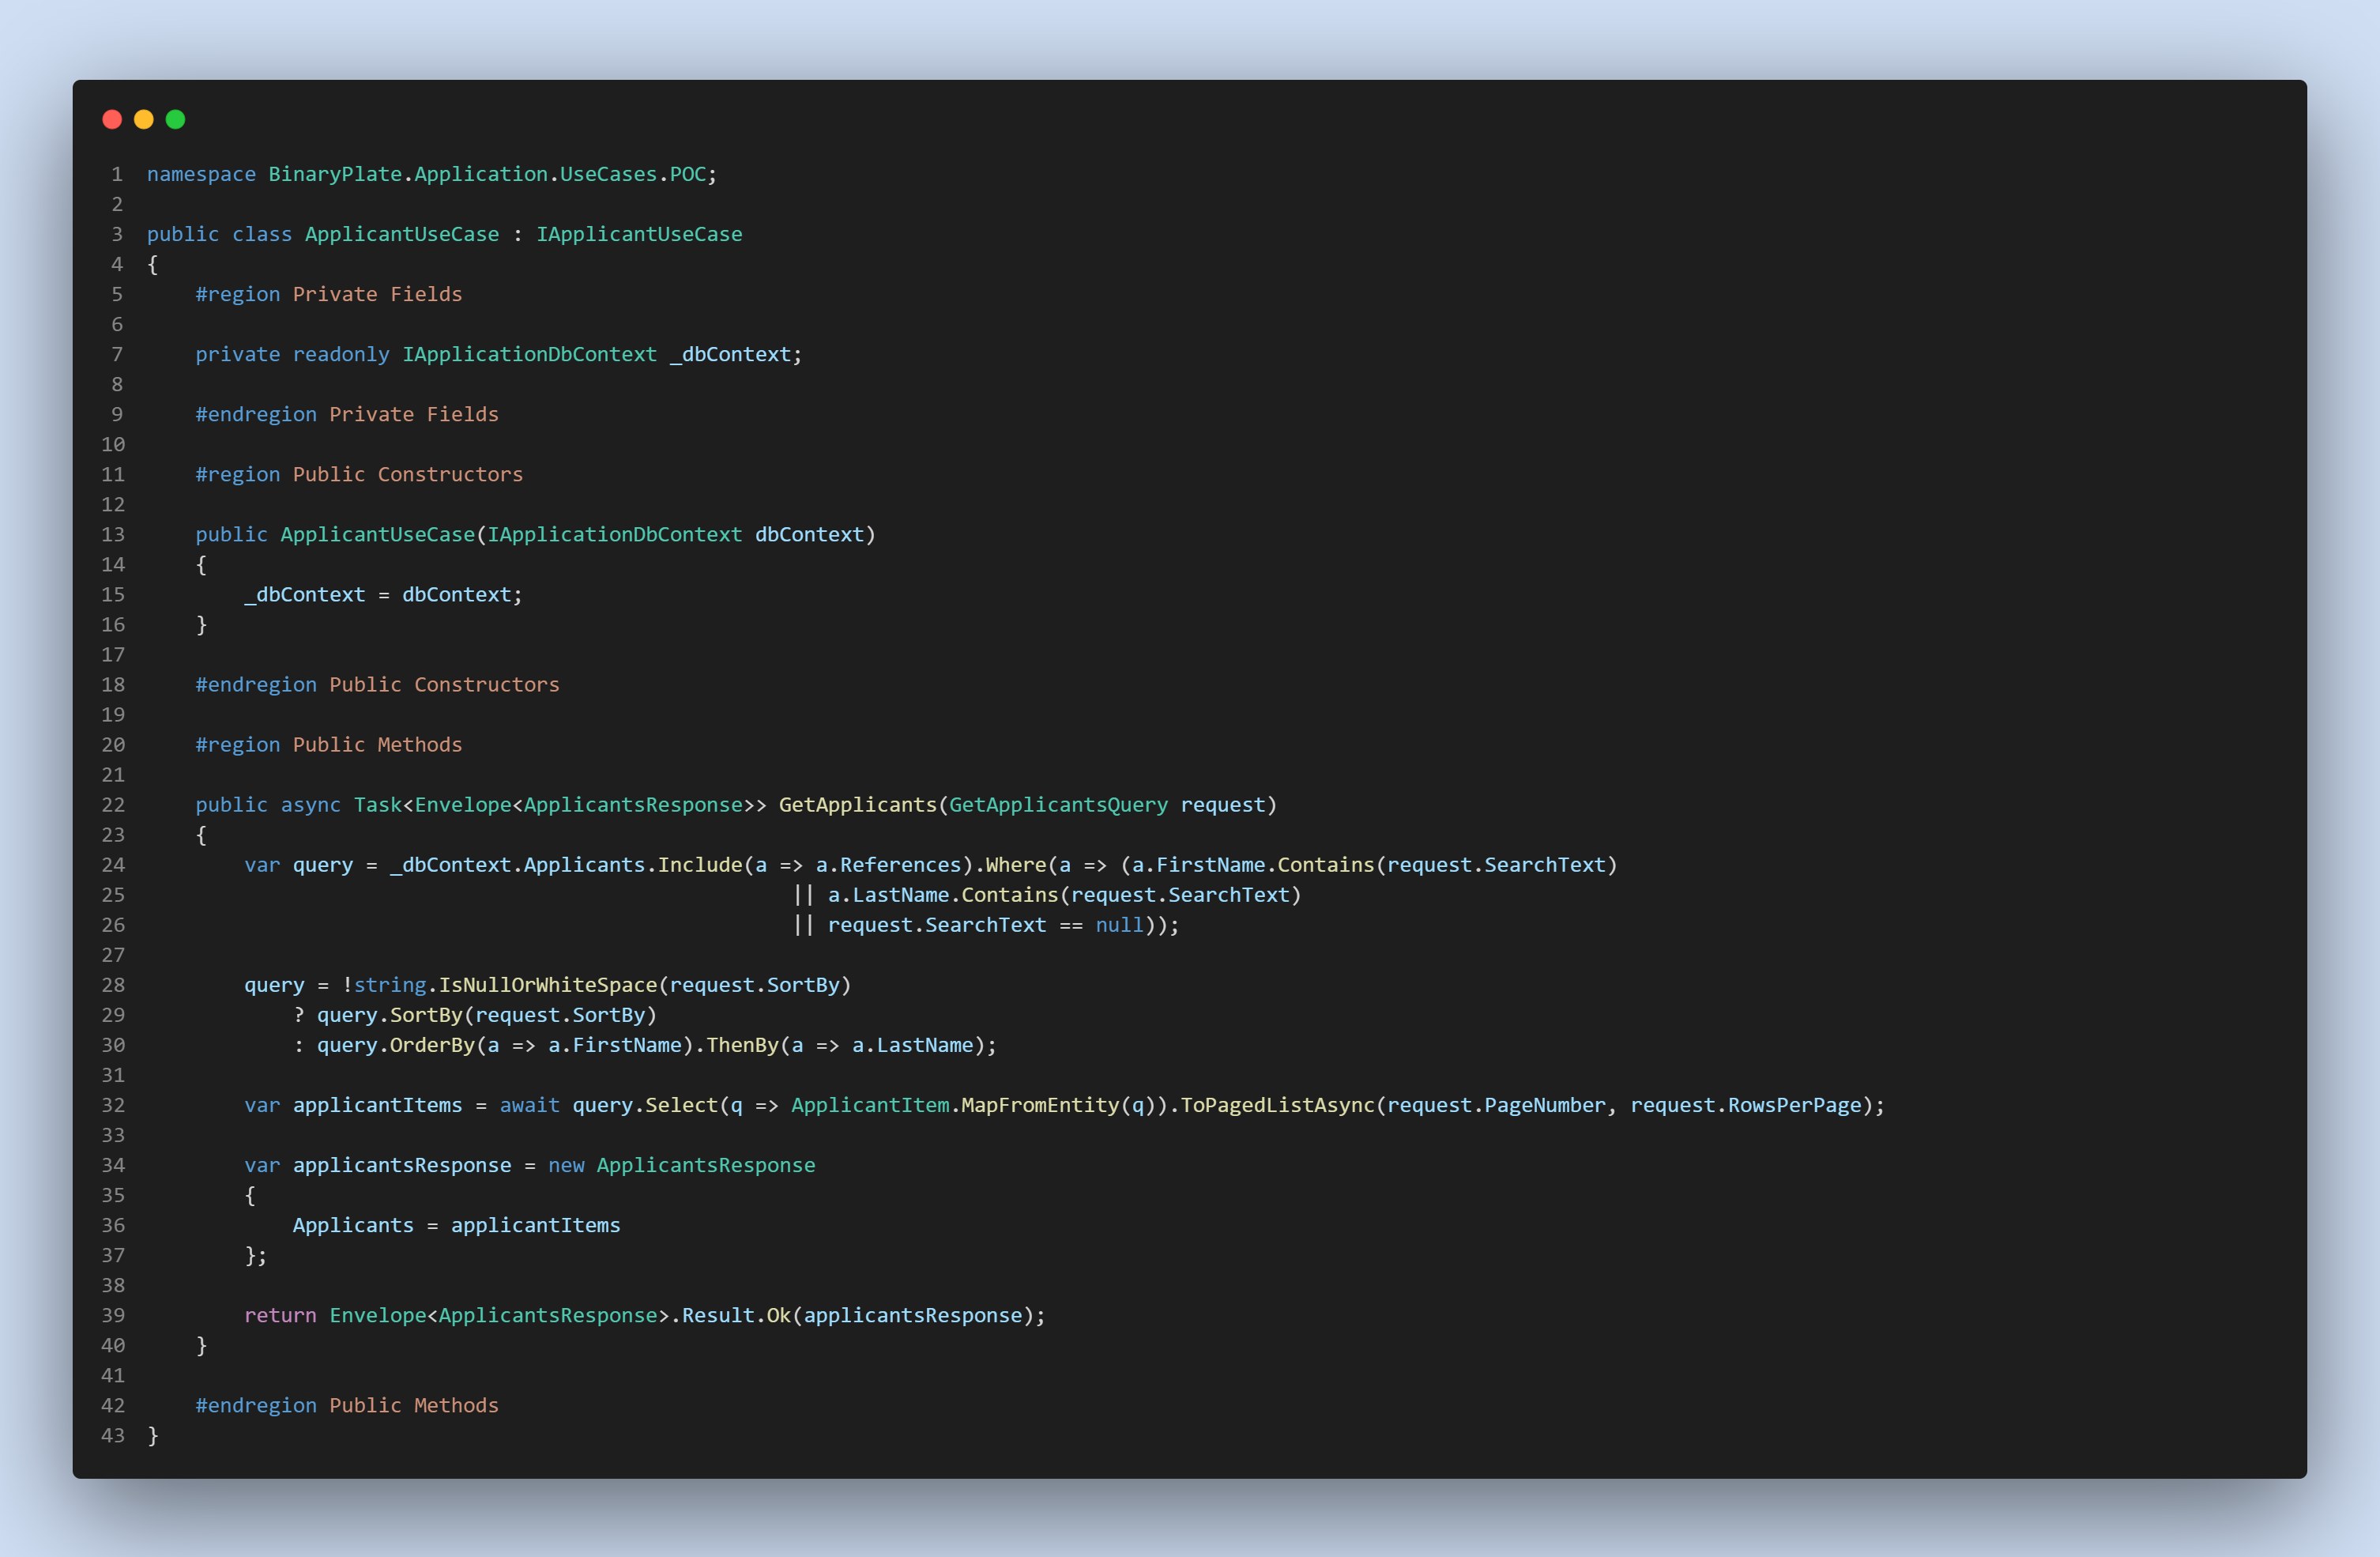Click 'return' keyword on line 39
The width and height of the screenshot is (2380, 1557).
pyautogui.click(x=280, y=1314)
